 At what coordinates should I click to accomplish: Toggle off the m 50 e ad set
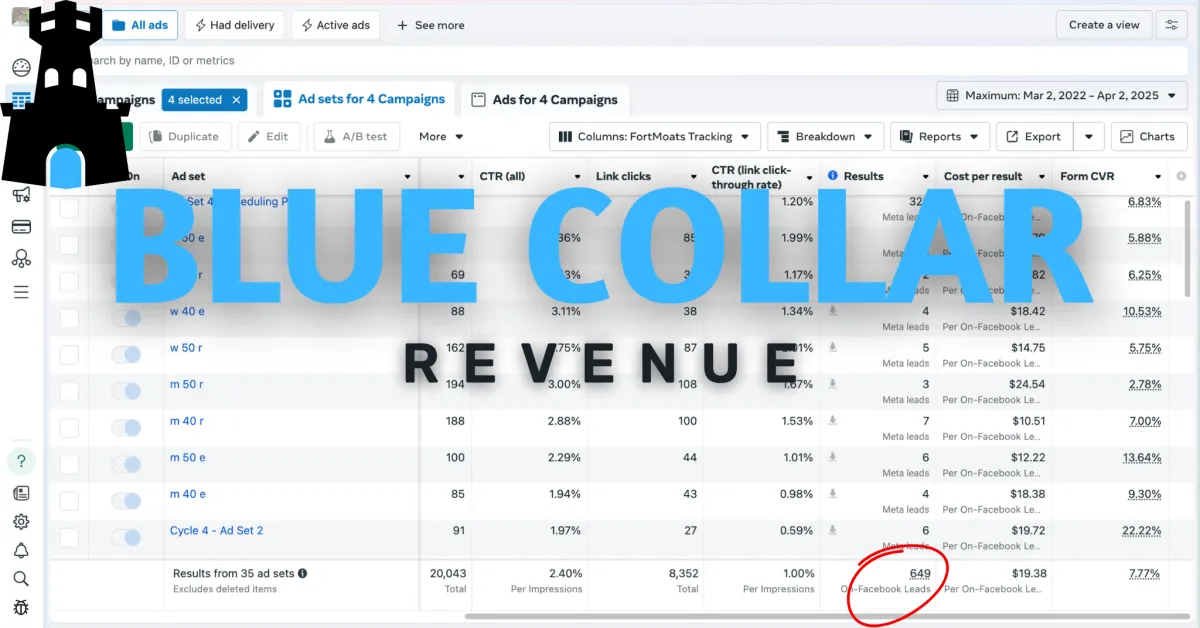click(x=126, y=464)
